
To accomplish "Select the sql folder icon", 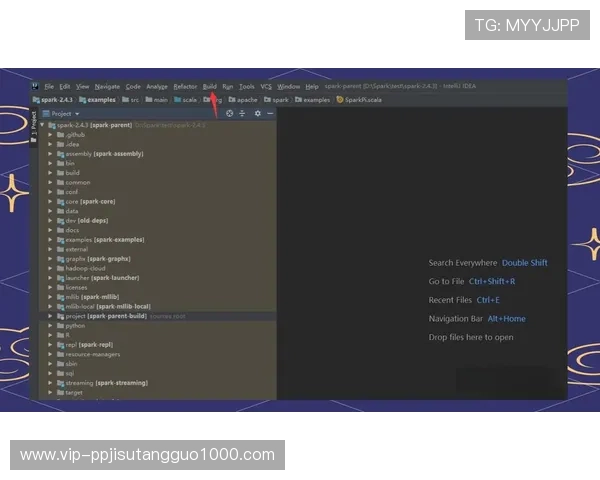I will click(x=60, y=374).
